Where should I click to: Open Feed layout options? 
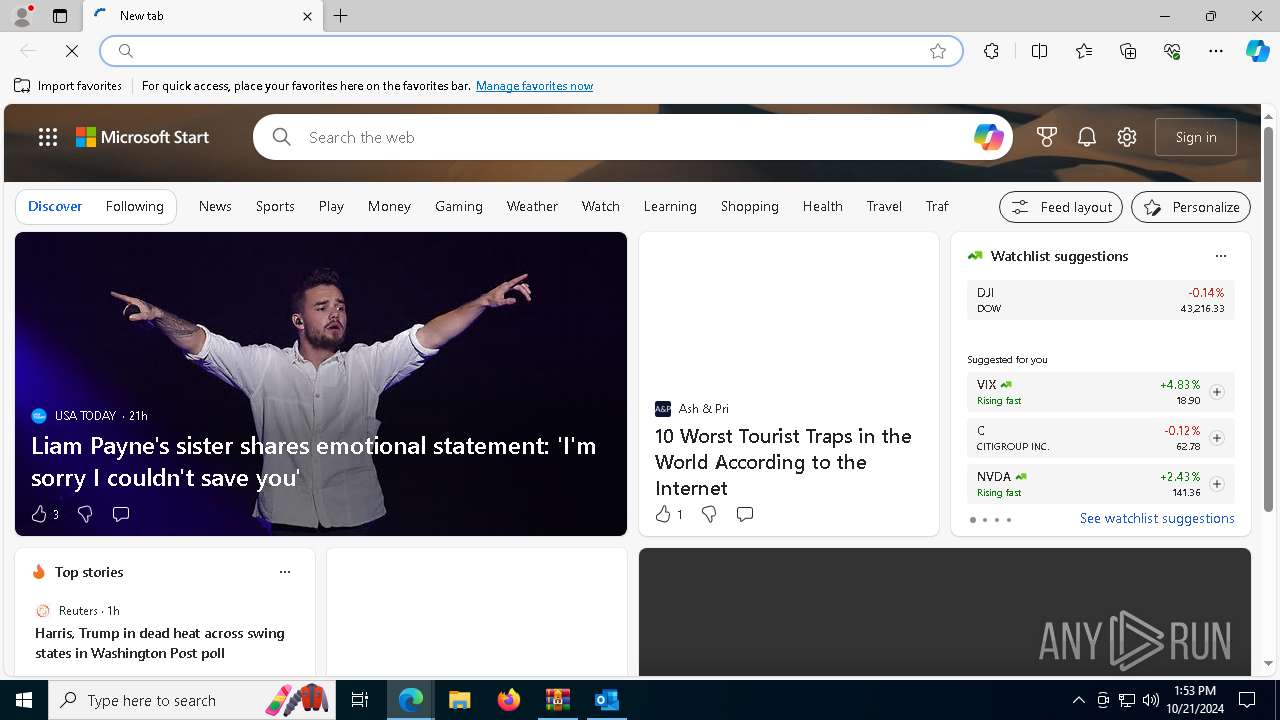pyautogui.click(x=1061, y=207)
